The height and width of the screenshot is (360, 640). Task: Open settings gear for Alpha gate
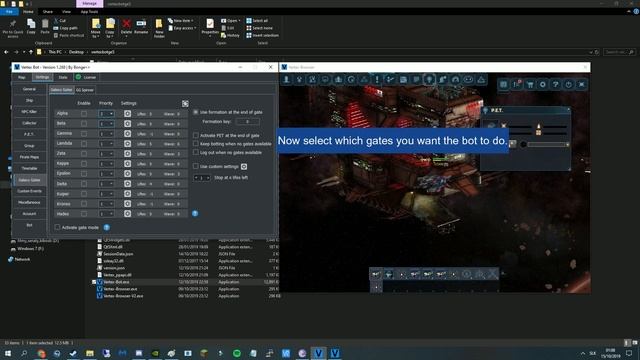point(127,113)
